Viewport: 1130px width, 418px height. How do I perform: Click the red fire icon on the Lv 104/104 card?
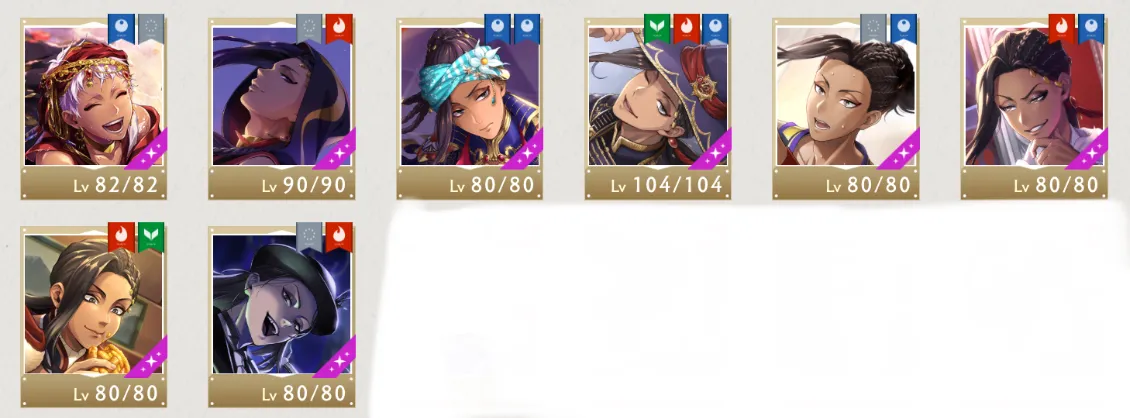[686, 27]
